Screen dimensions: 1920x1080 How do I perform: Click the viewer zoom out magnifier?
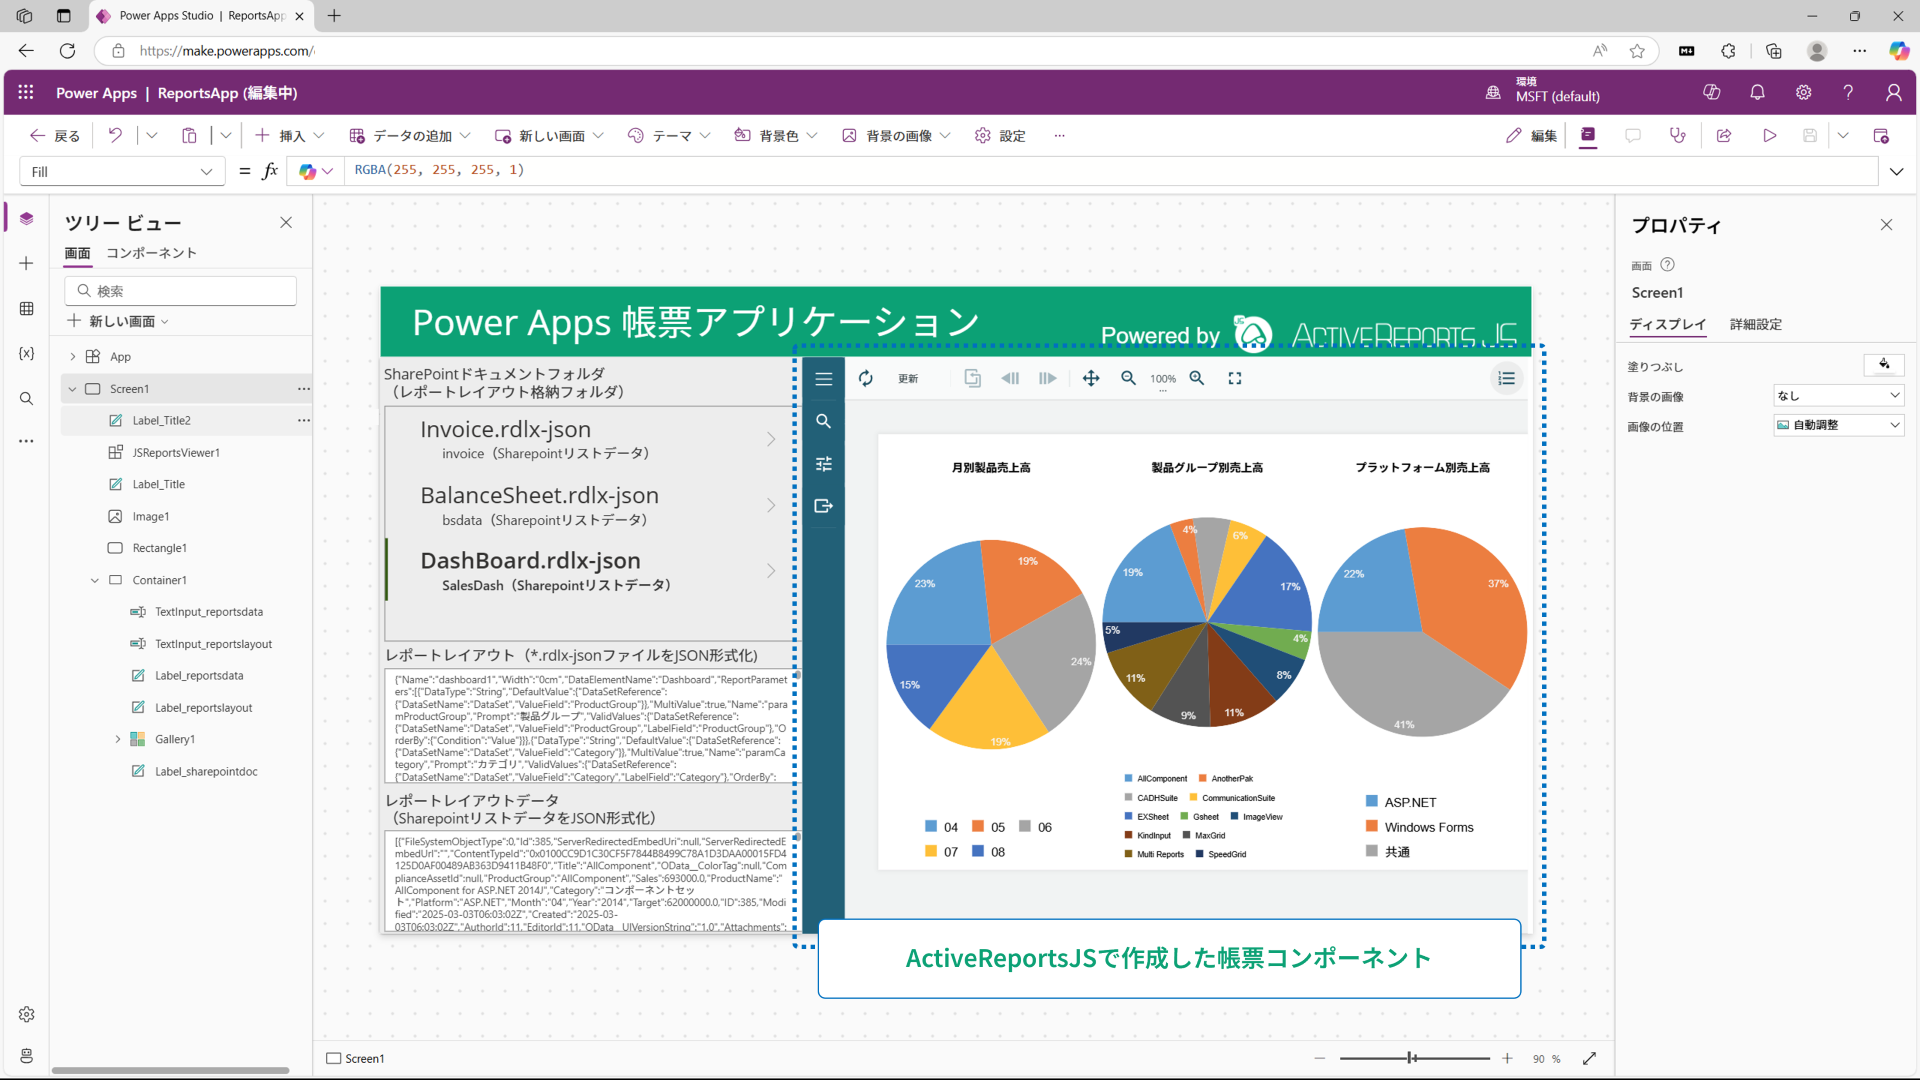point(1128,378)
